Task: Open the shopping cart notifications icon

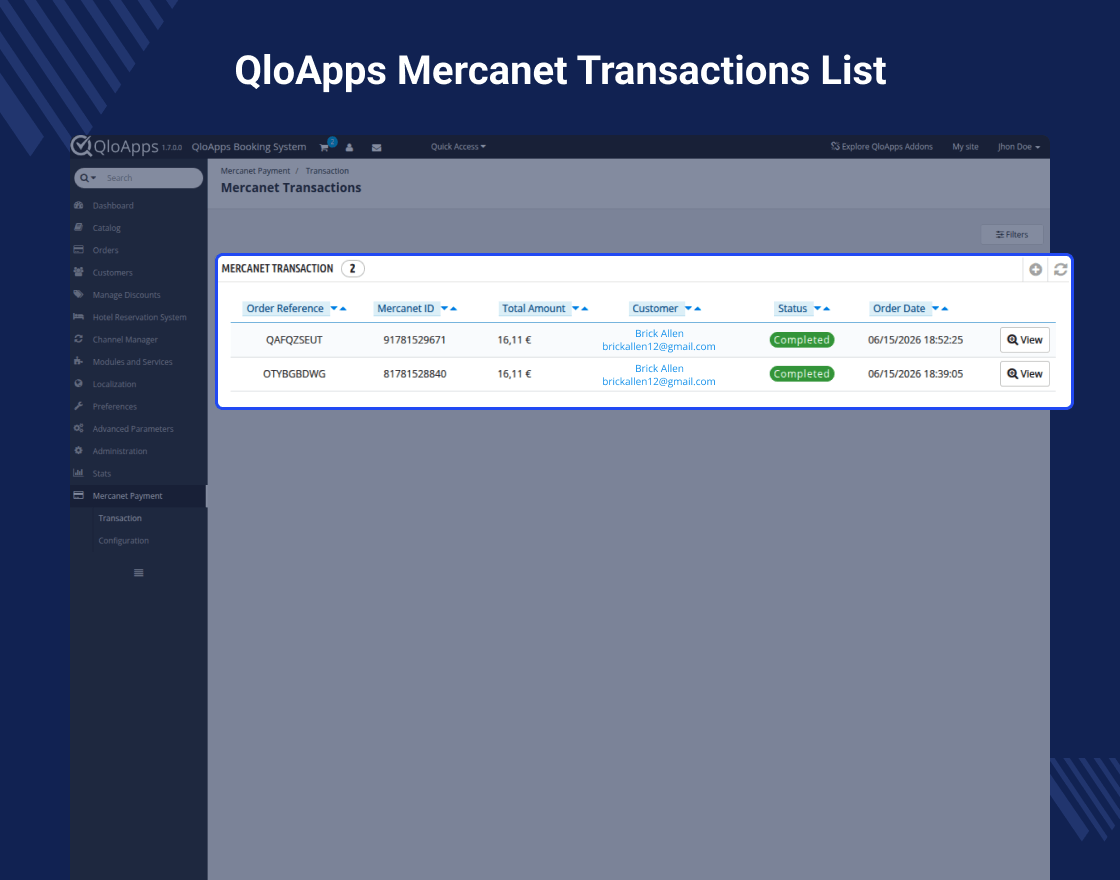Action: [x=324, y=147]
